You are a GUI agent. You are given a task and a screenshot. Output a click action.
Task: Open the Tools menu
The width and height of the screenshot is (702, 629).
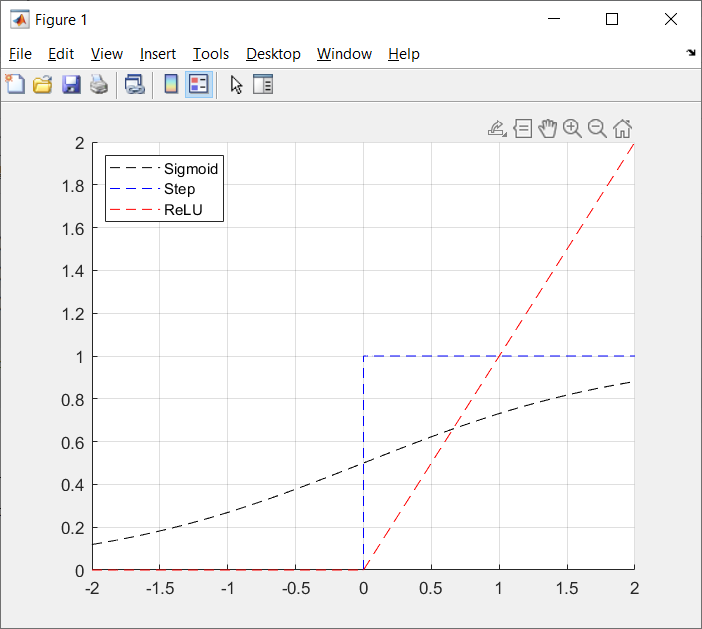pos(211,54)
